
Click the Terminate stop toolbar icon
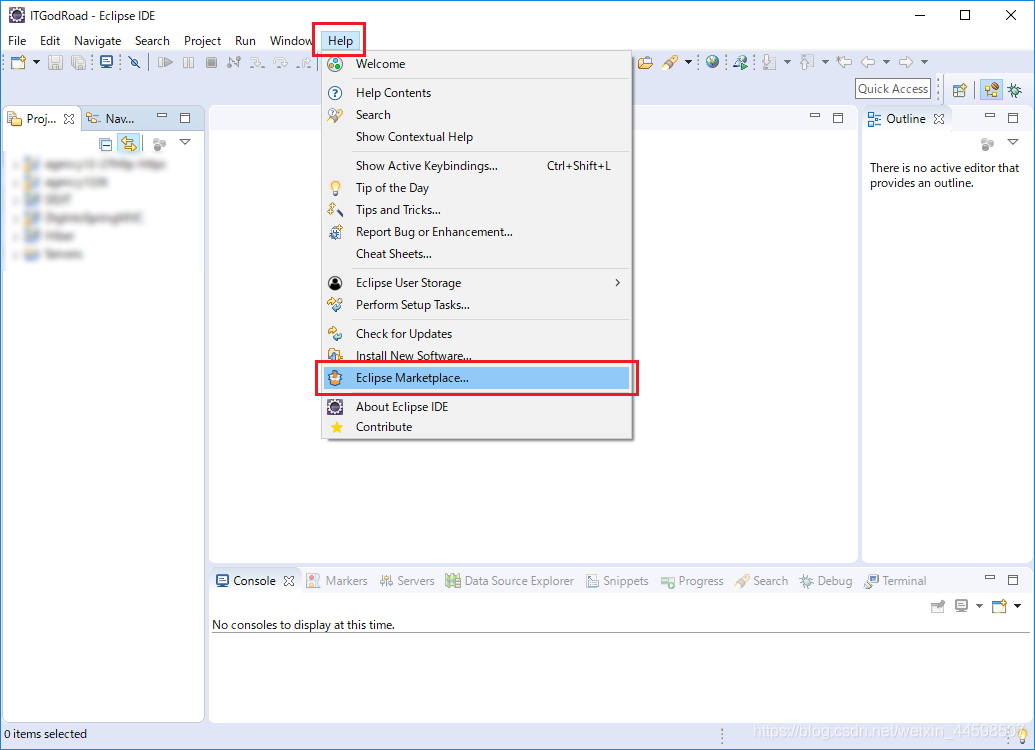coord(211,62)
